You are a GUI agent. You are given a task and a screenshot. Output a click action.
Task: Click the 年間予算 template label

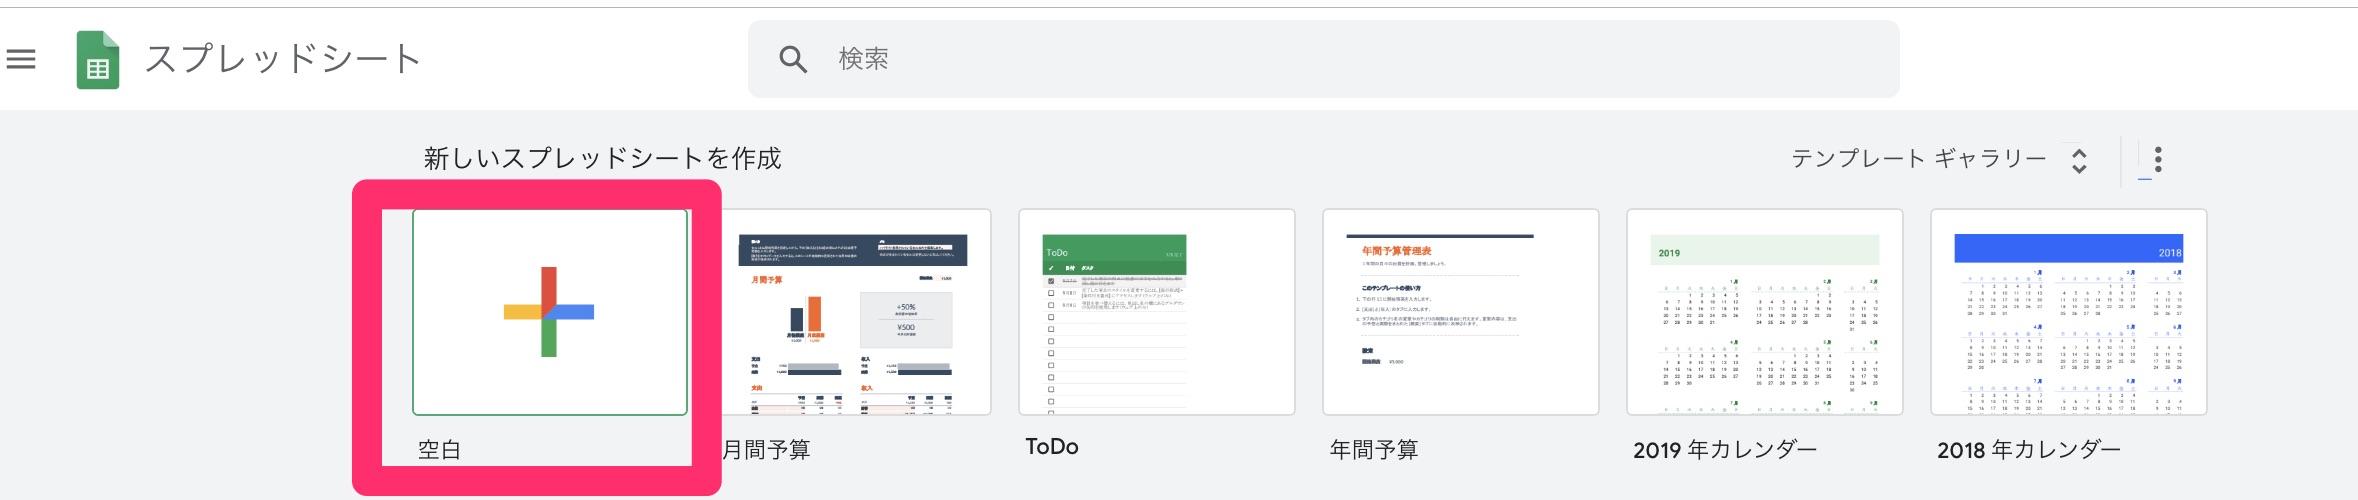pyautogui.click(x=1374, y=450)
